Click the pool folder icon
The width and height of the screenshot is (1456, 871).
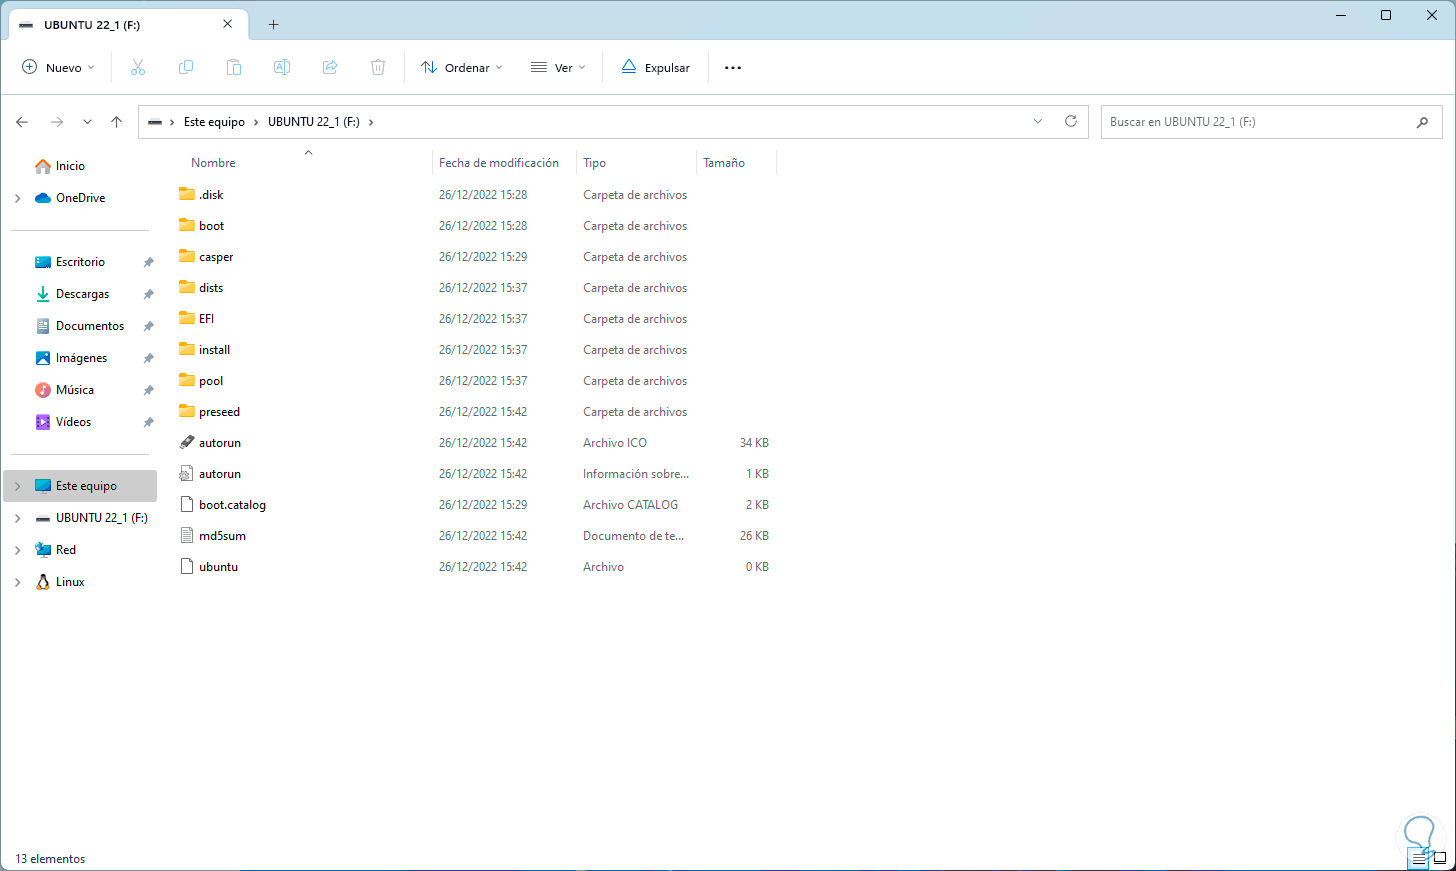click(x=187, y=380)
